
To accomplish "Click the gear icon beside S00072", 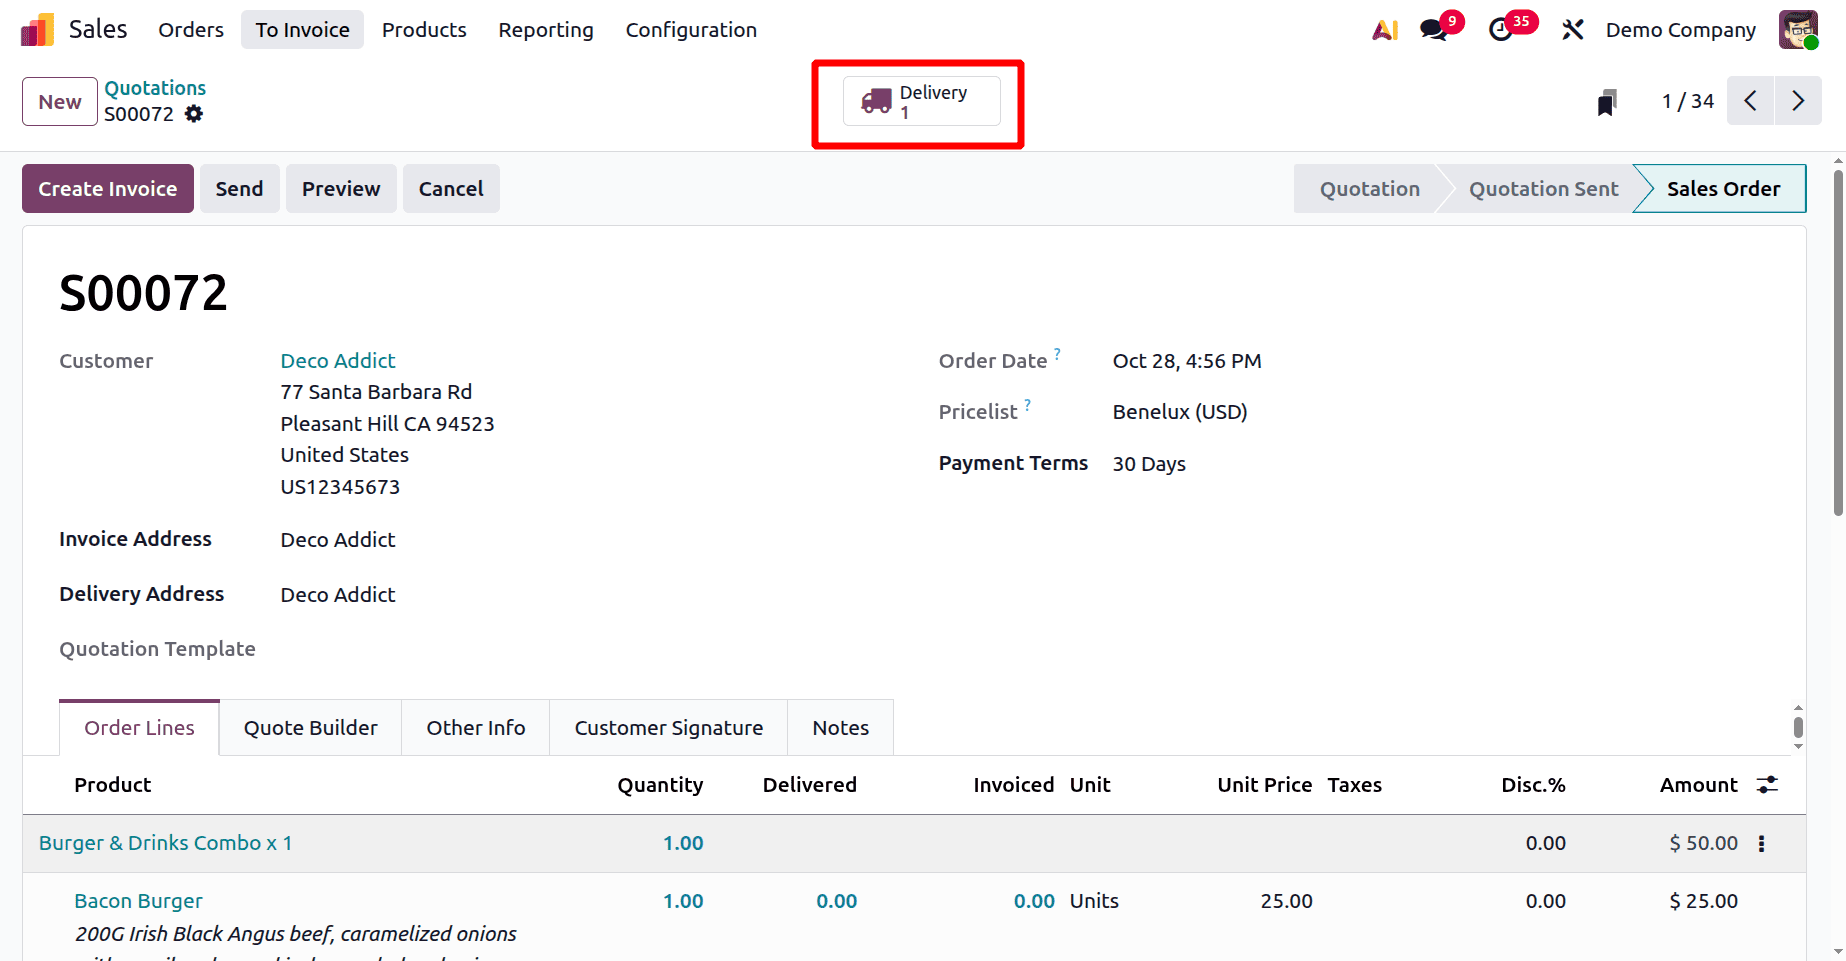I will 193,114.
